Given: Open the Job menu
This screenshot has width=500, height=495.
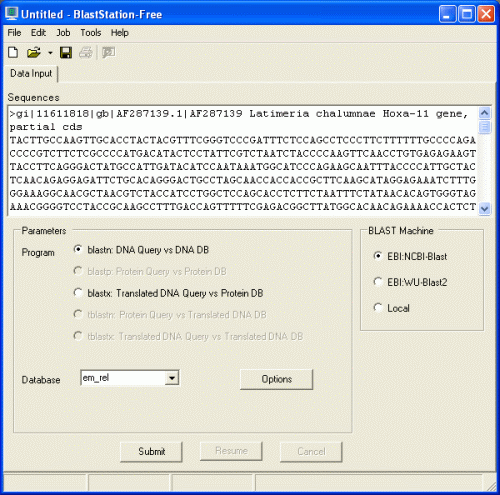Looking at the screenshot, I should tap(63, 33).
